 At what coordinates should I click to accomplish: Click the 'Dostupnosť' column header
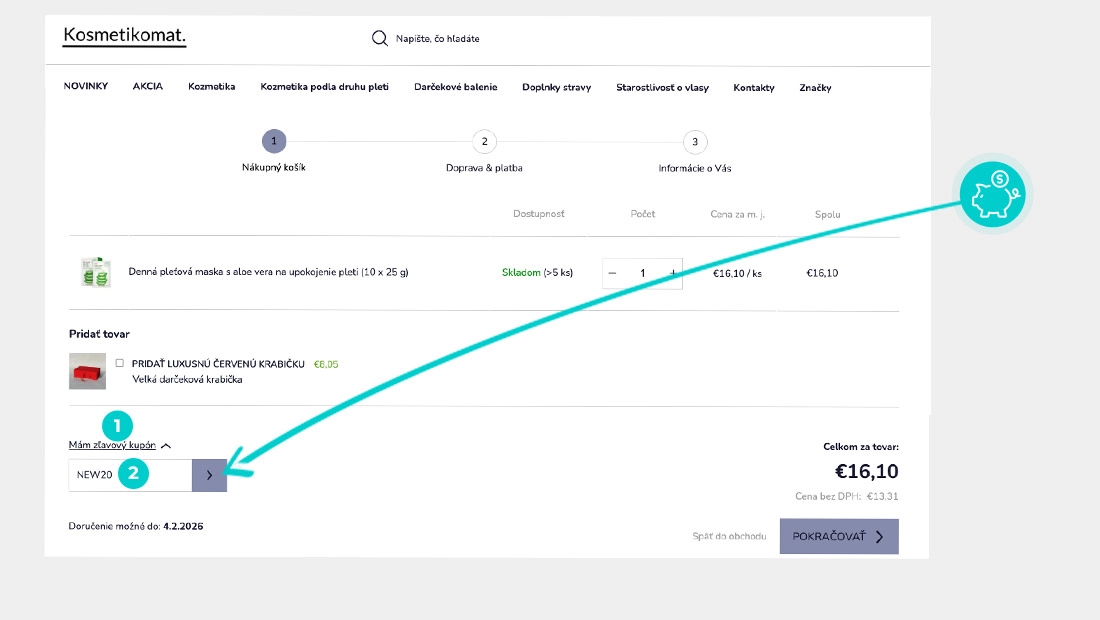coord(539,214)
